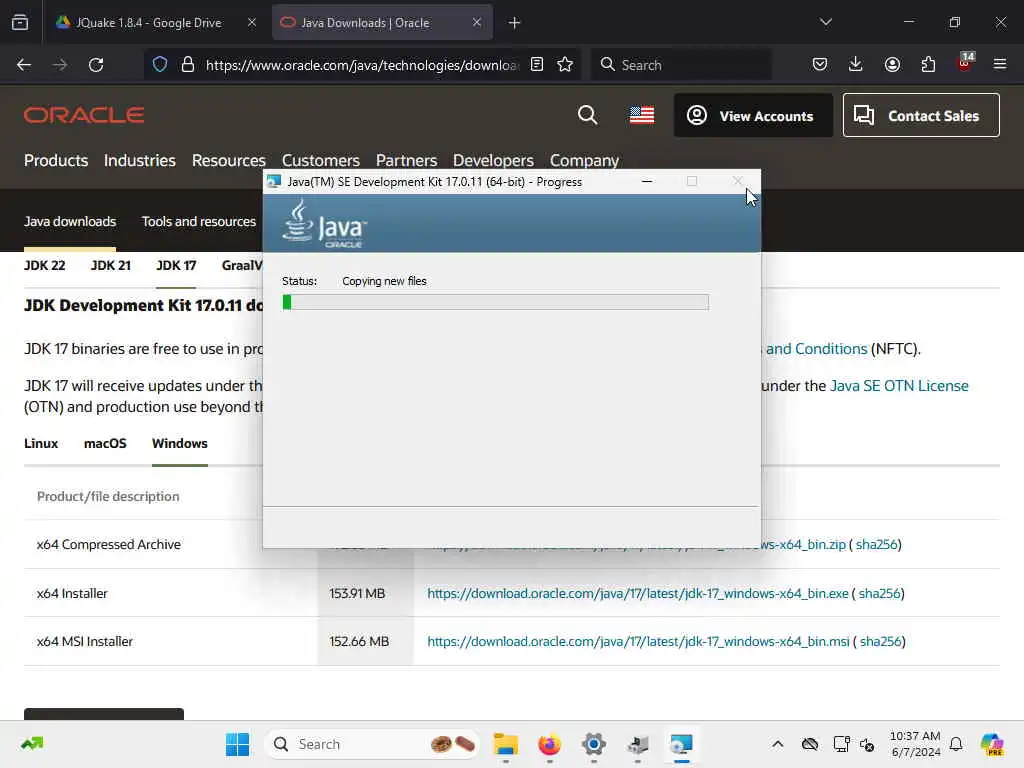Image resolution: width=1024 pixels, height=768 pixels.
Task: Open the Resources menu
Action: 229,161
